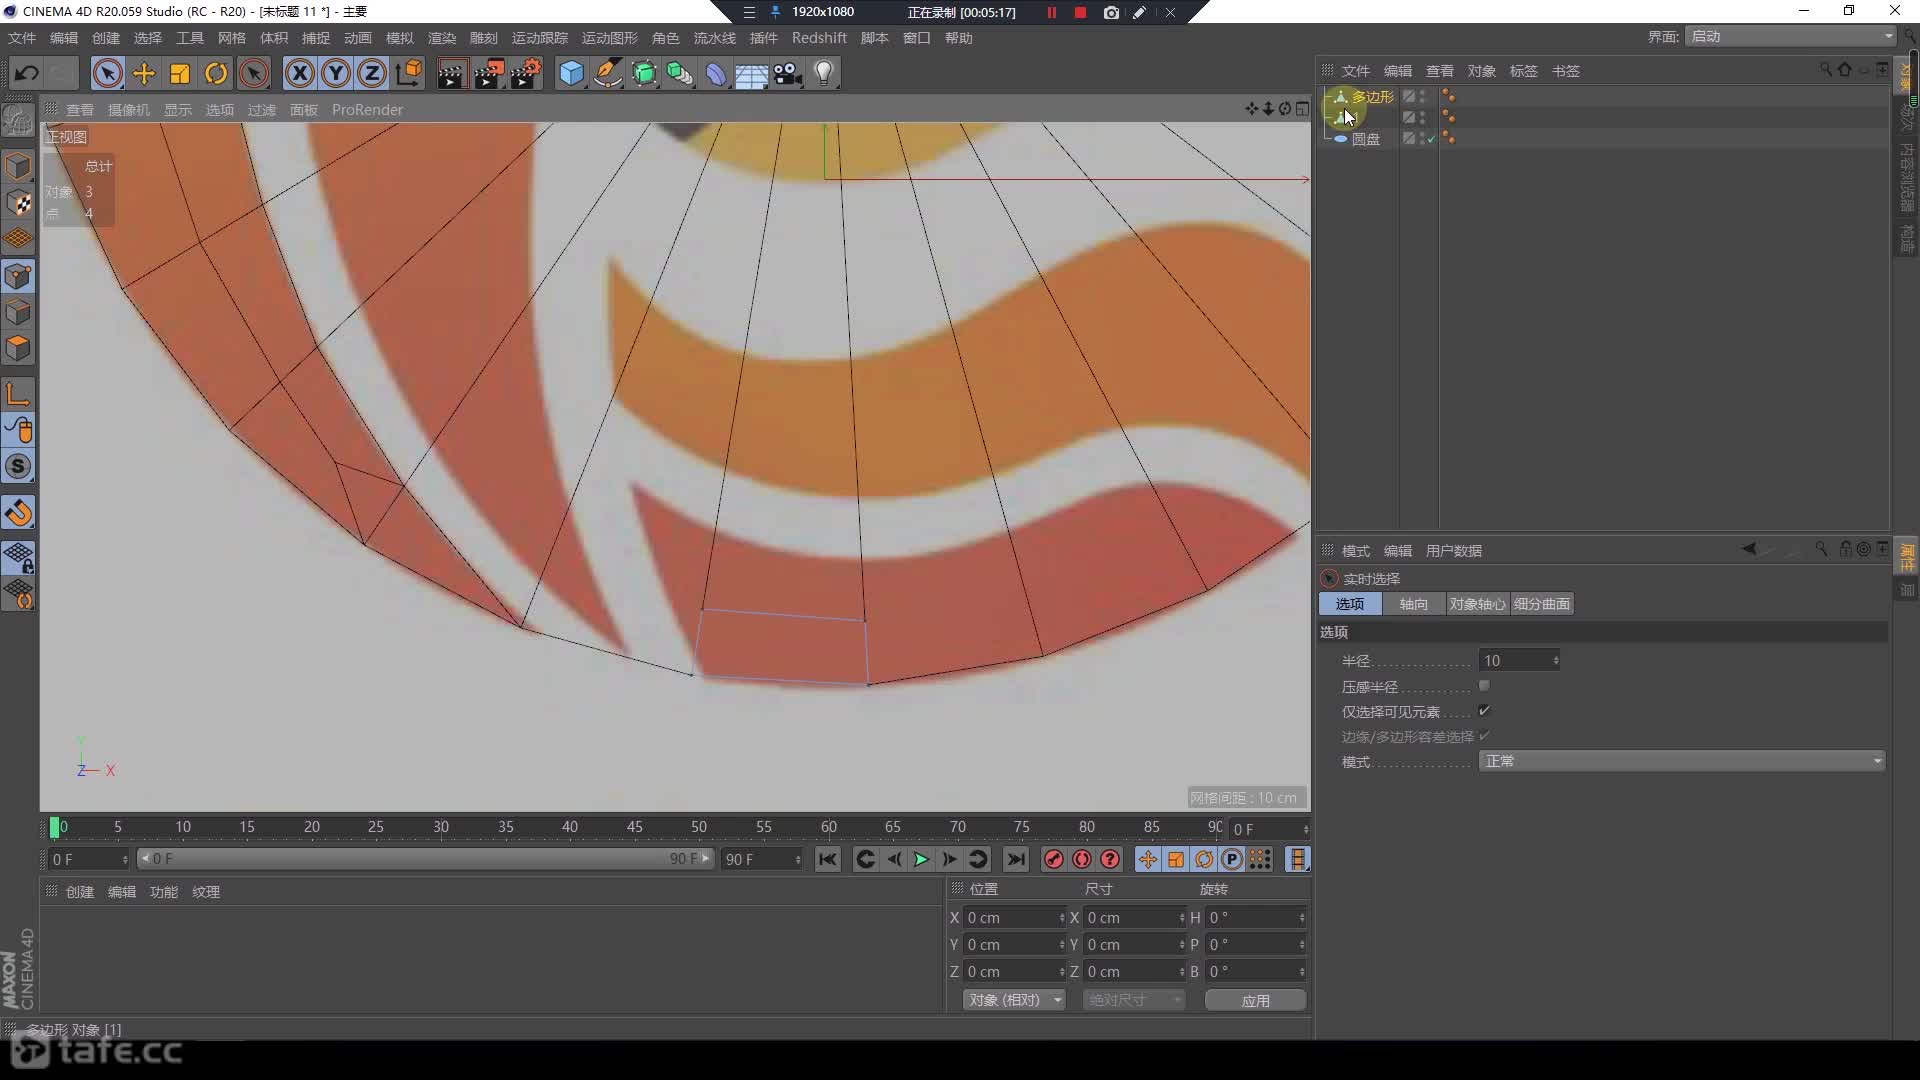Switch to Edges mode icon
Screen dimensions: 1920x1080
(x=18, y=312)
